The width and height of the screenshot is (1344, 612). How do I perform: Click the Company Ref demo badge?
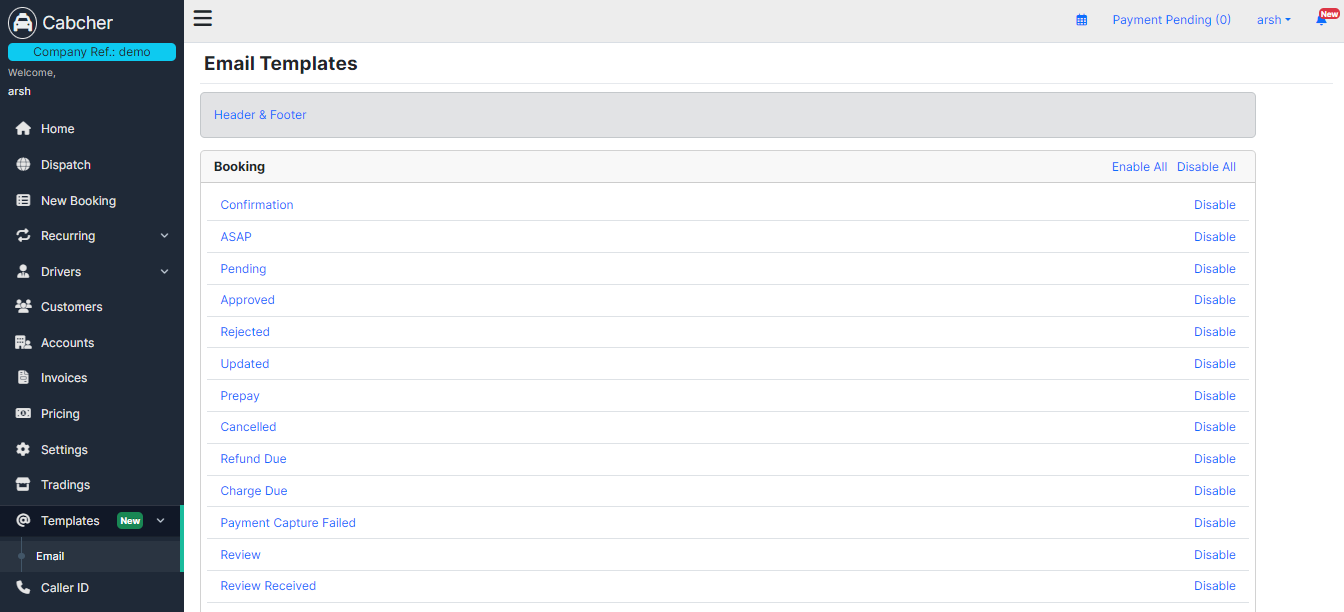92,52
